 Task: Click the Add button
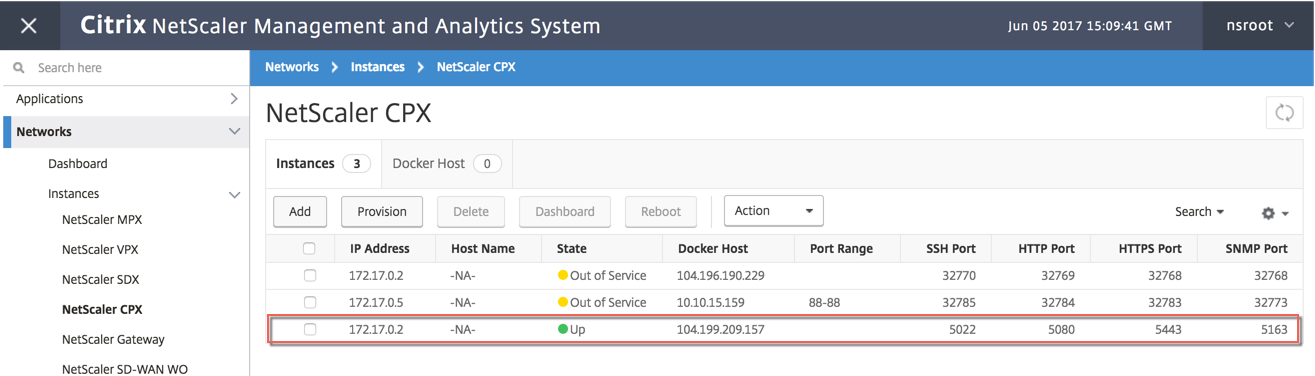pos(300,212)
